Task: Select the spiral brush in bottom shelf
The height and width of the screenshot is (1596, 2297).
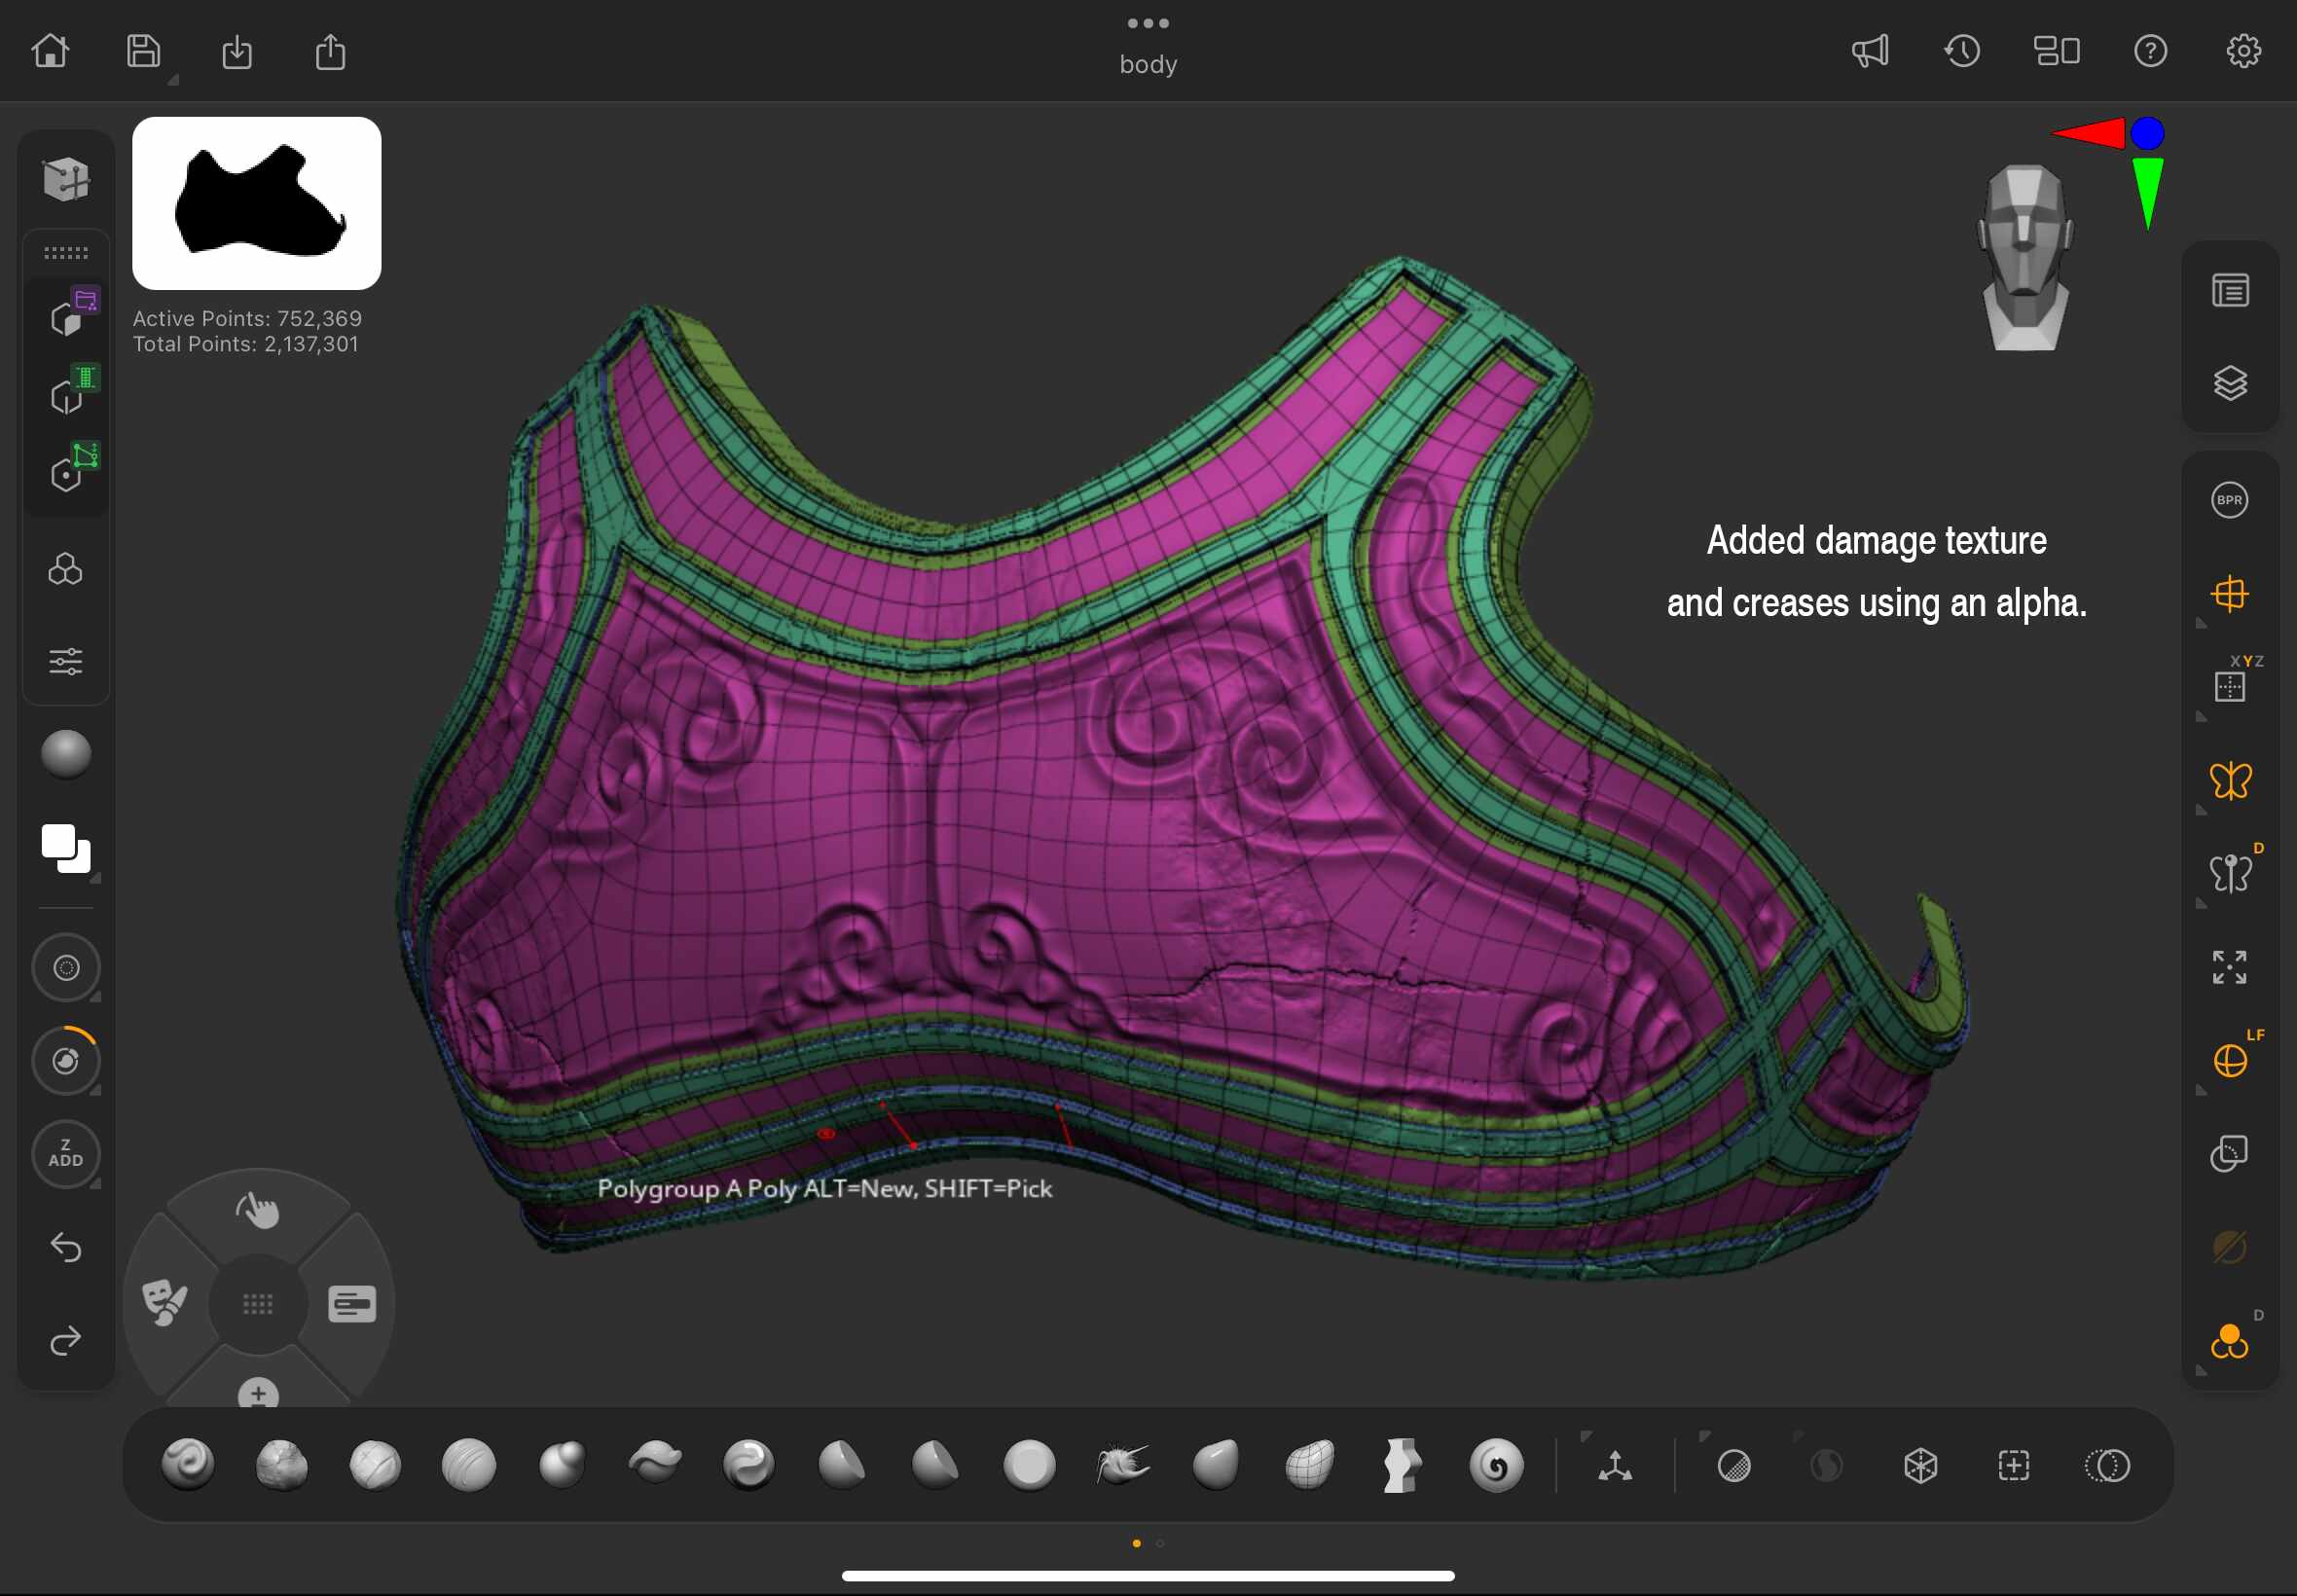Action: click(1496, 1466)
